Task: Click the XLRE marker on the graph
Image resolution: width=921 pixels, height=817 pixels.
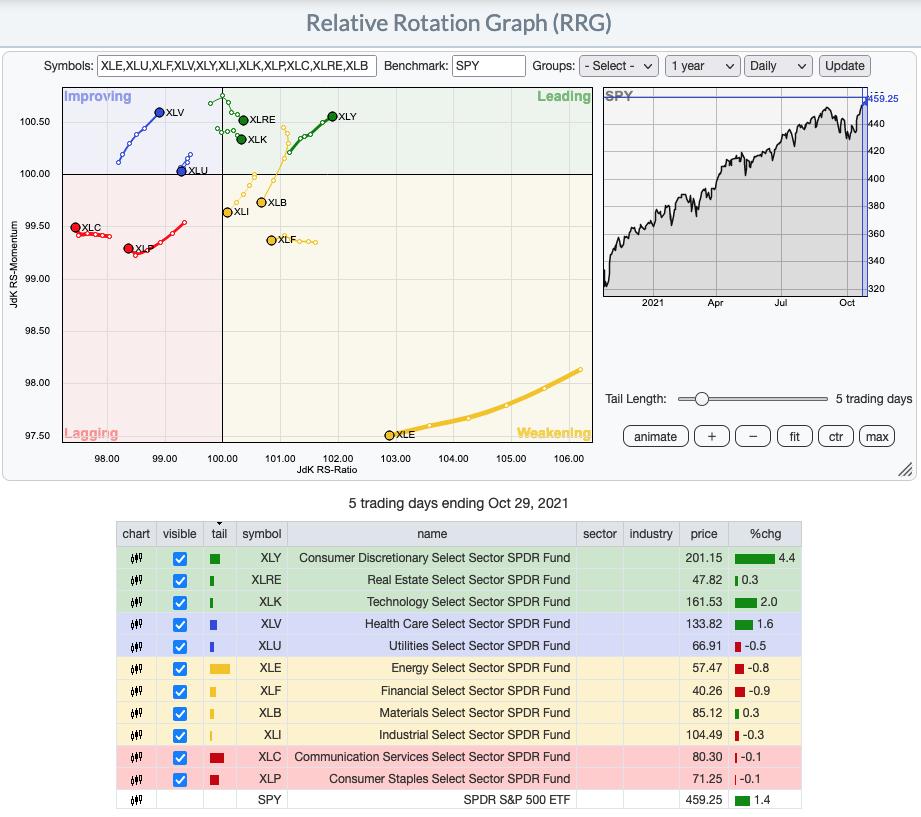Action: point(243,120)
